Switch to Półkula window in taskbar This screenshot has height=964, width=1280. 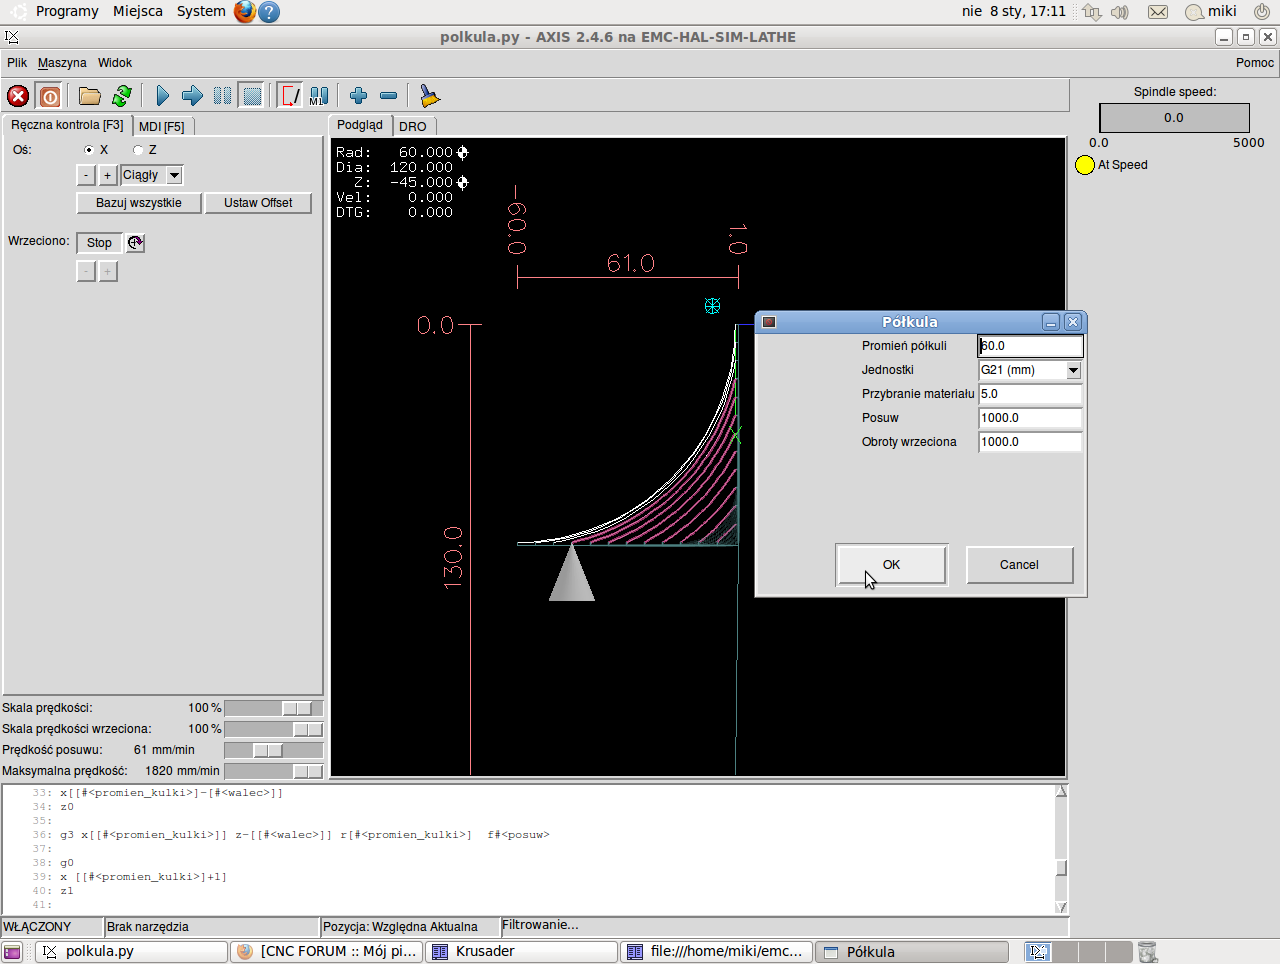[x=912, y=952]
